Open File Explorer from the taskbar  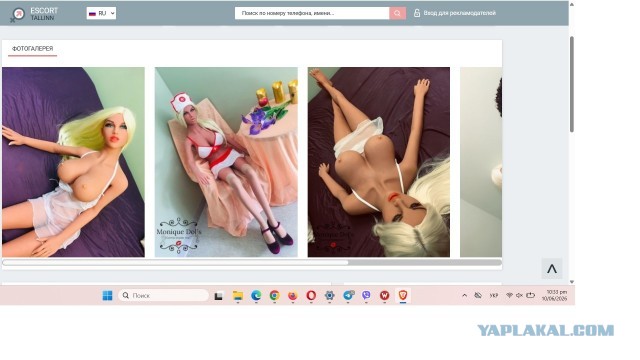pos(238,296)
